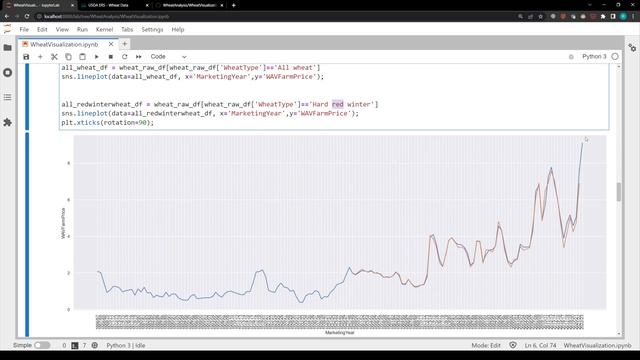This screenshot has width=640, height=360.
Task: Open the Kernel menu
Action: pos(104,29)
